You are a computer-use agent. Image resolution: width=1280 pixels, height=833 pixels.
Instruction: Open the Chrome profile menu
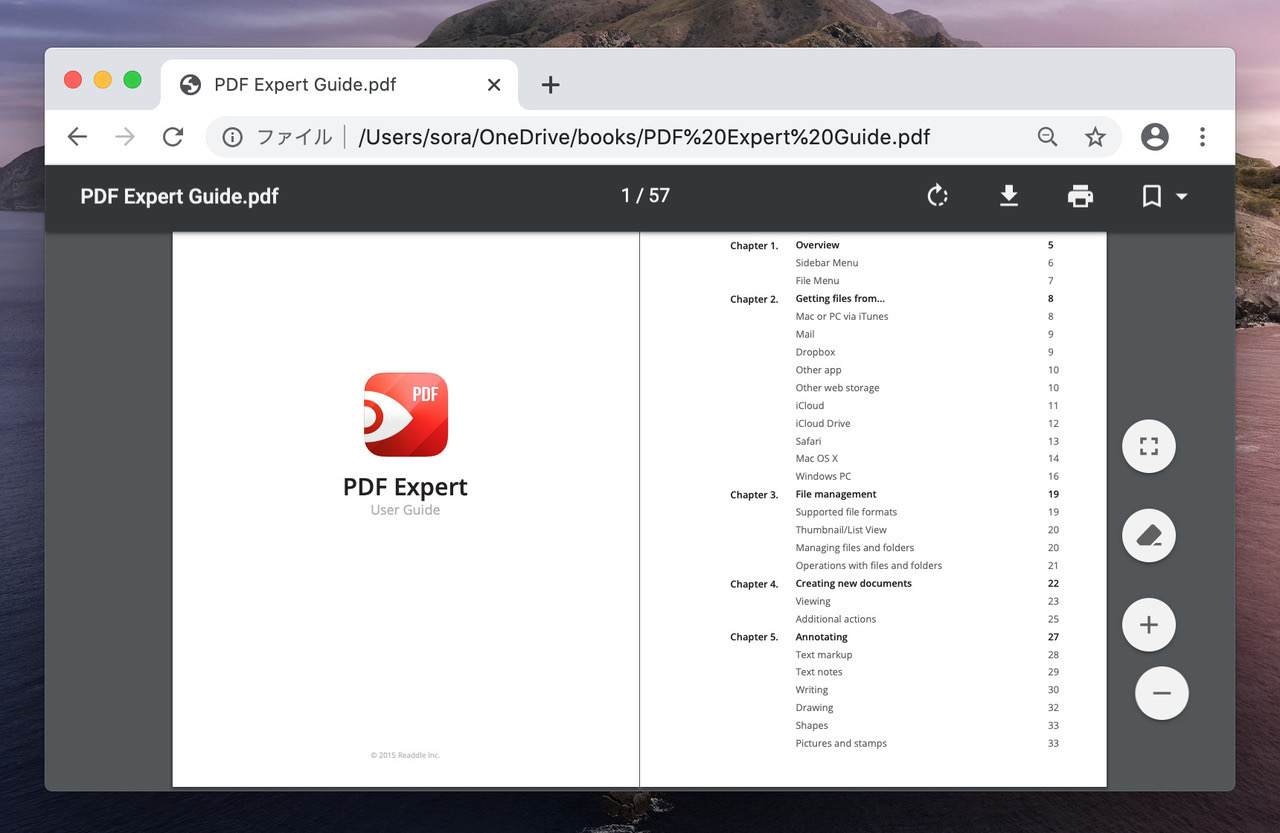click(x=1155, y=137)
